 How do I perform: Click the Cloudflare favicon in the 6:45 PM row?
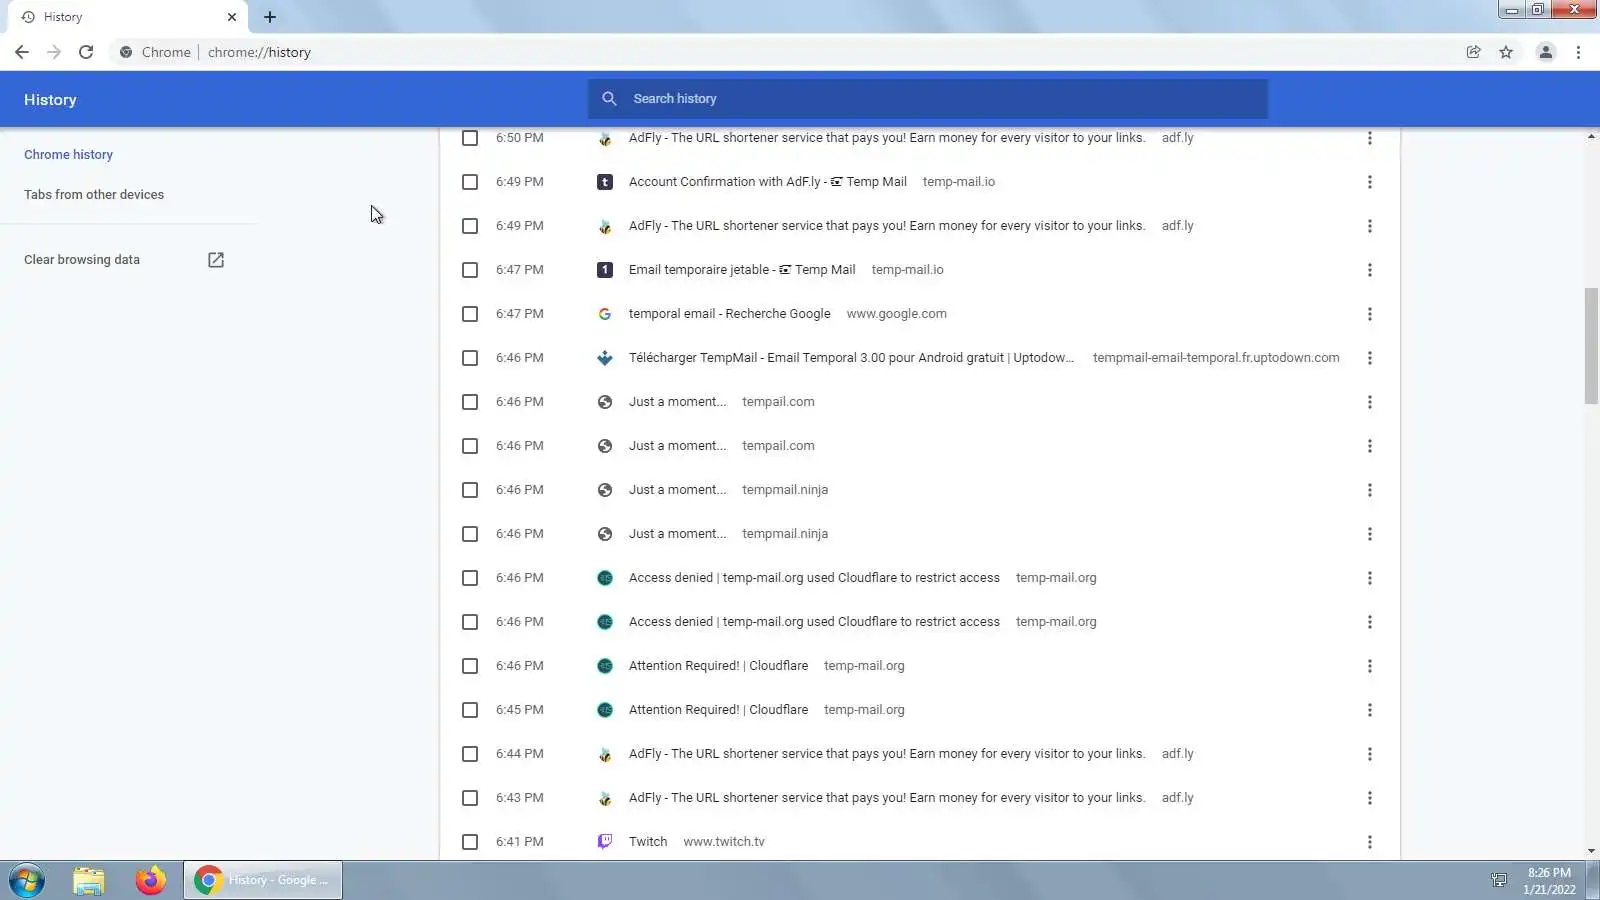pyautogui.click(x=605, y=710)
